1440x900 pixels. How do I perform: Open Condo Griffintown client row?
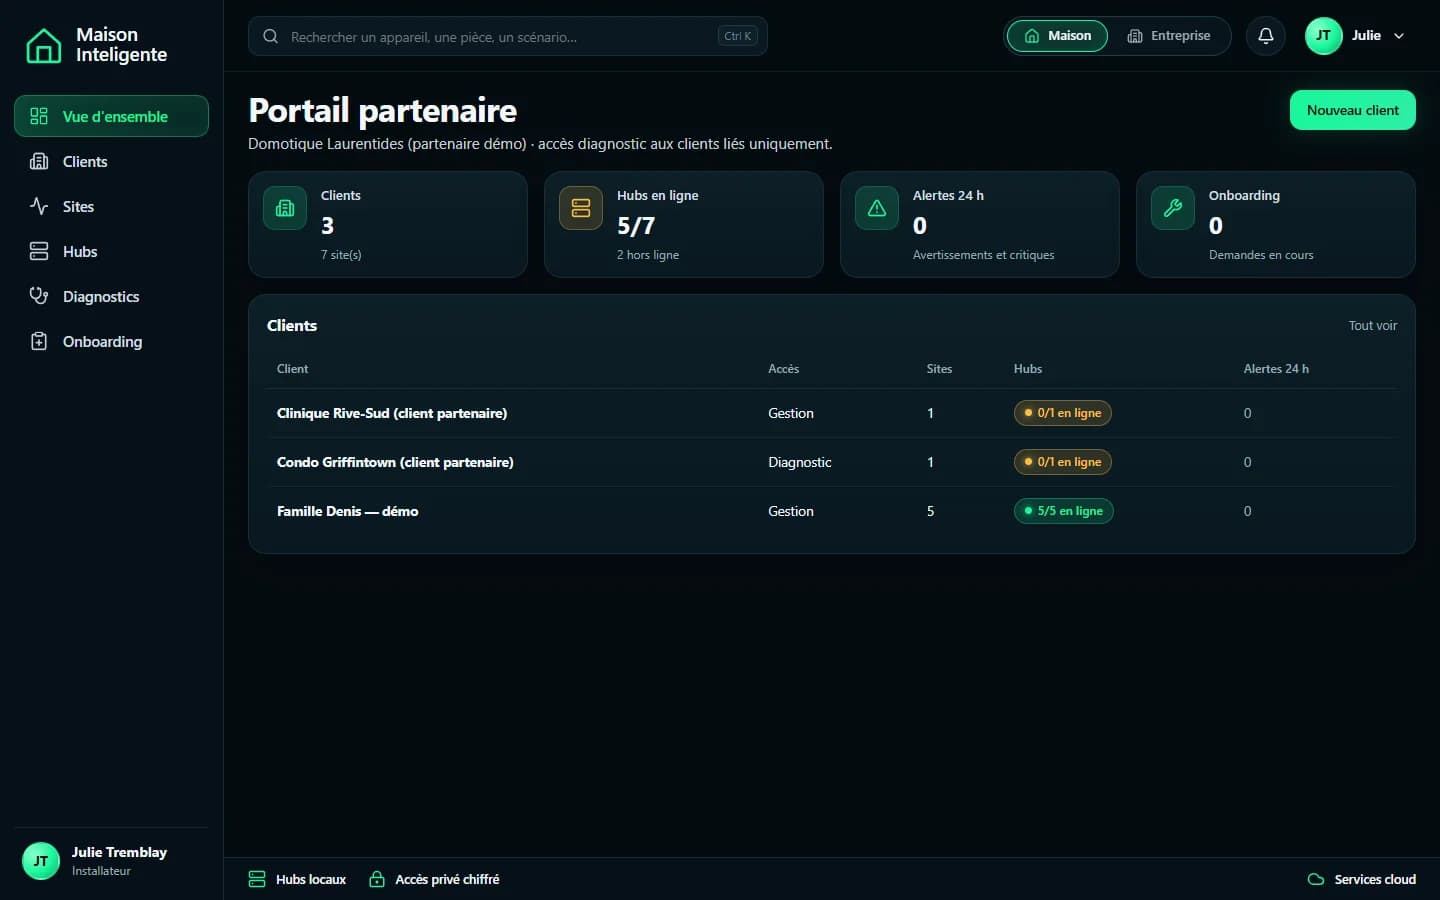[x=831, y=462]
